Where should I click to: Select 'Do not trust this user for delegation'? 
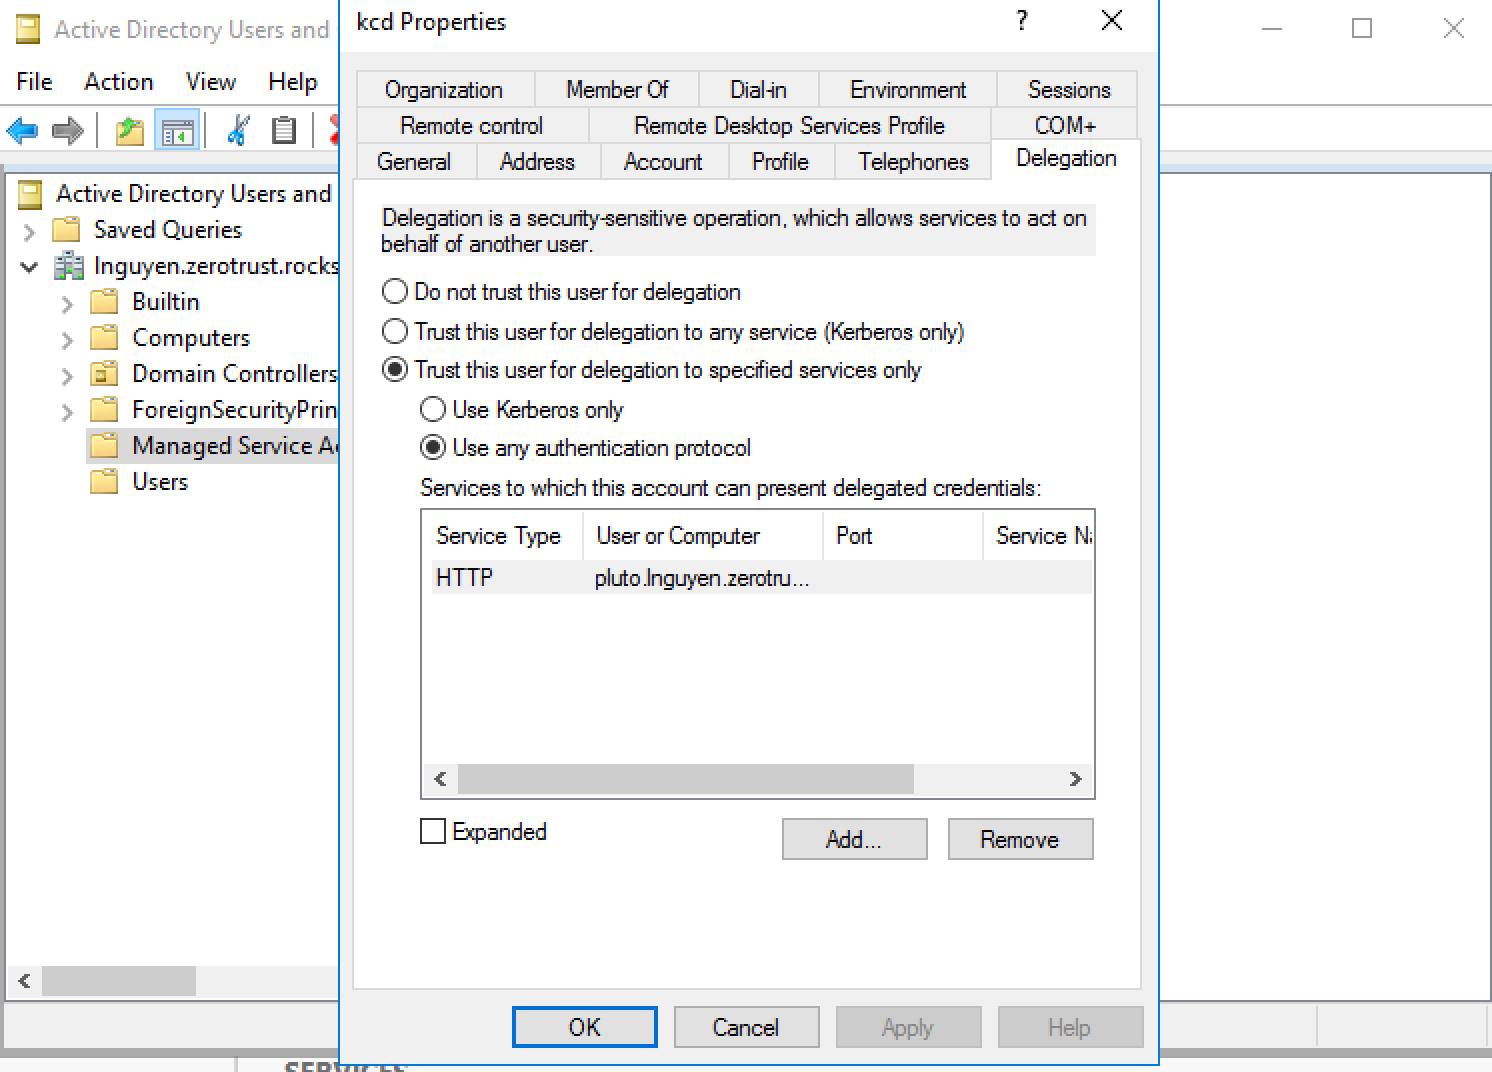(395, 291)
